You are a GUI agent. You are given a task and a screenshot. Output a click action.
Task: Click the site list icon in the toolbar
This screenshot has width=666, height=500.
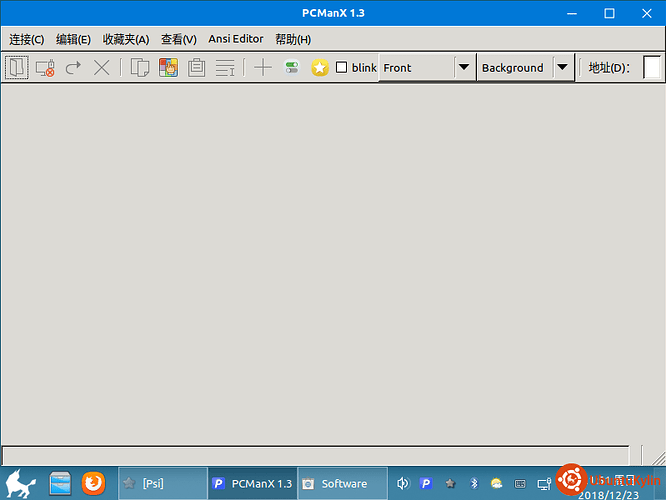tap(17, 68)
